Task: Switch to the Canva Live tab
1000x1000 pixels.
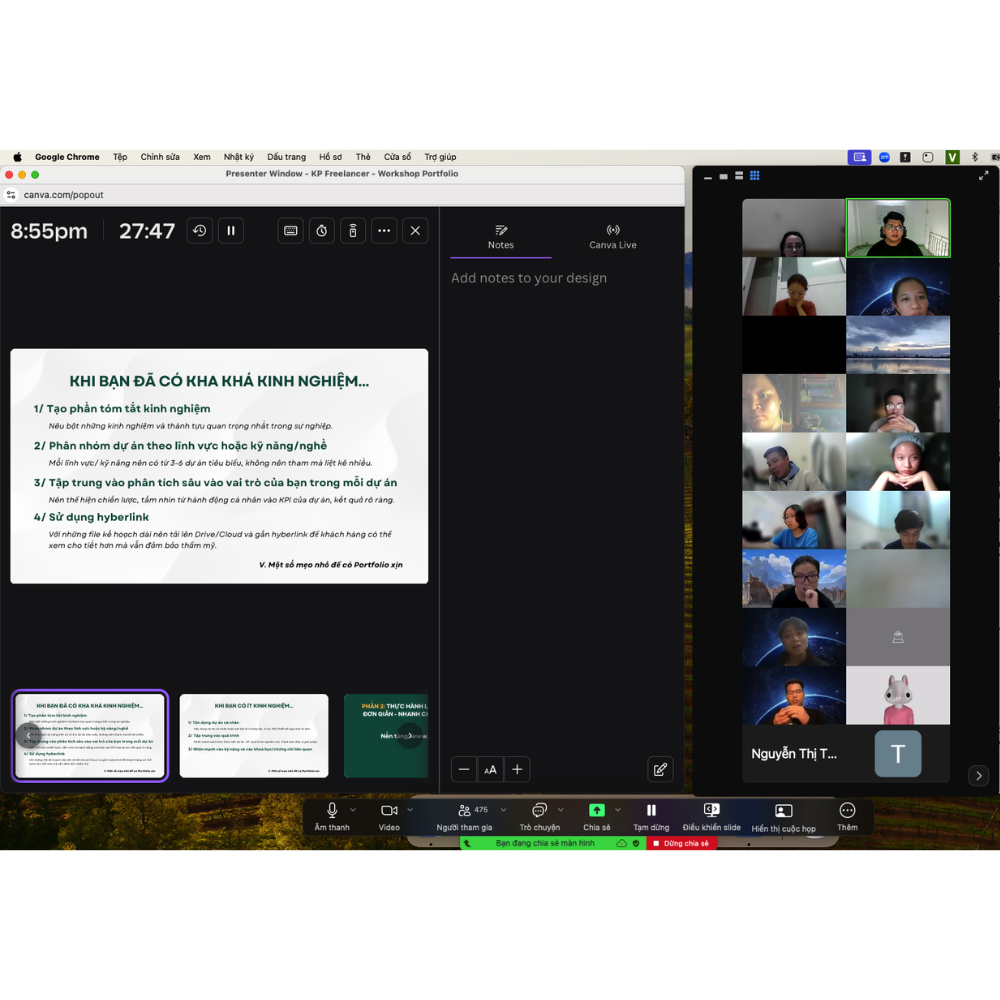Action: 613,237
